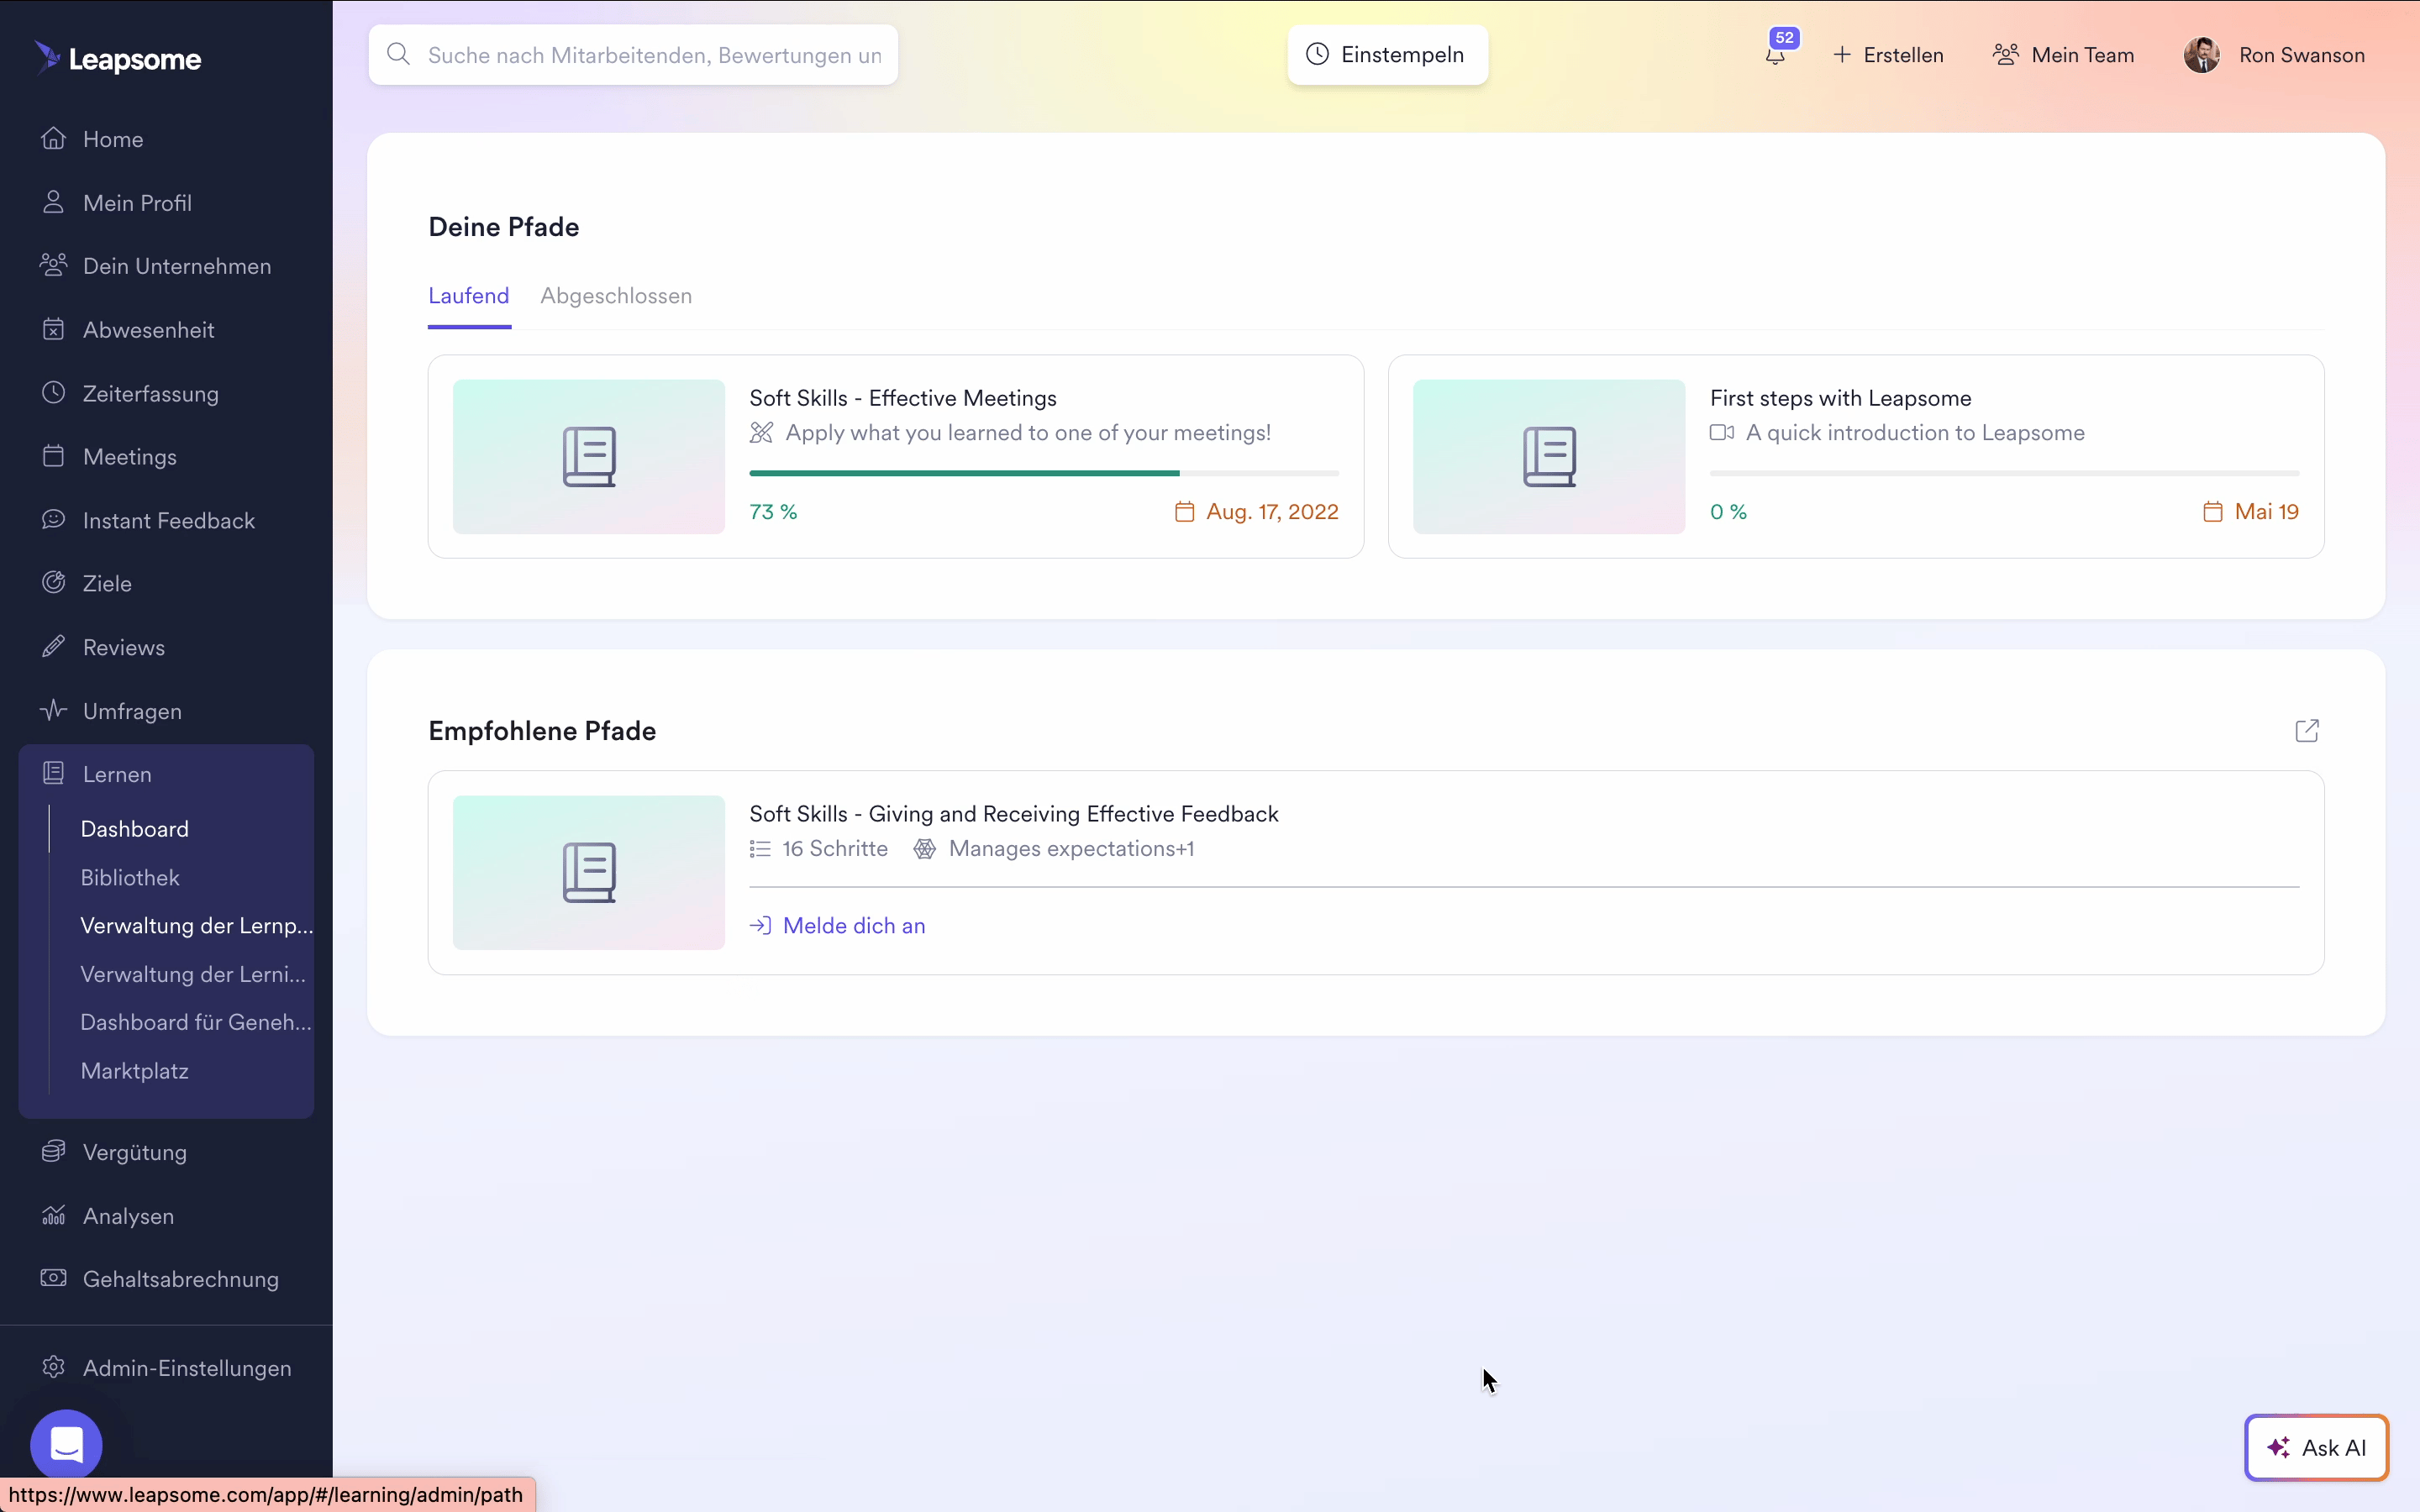Open Dashboard für Geneh... submenu item
The height and width of the screenshot is (1512, 2420).
tap(196, 1022)
